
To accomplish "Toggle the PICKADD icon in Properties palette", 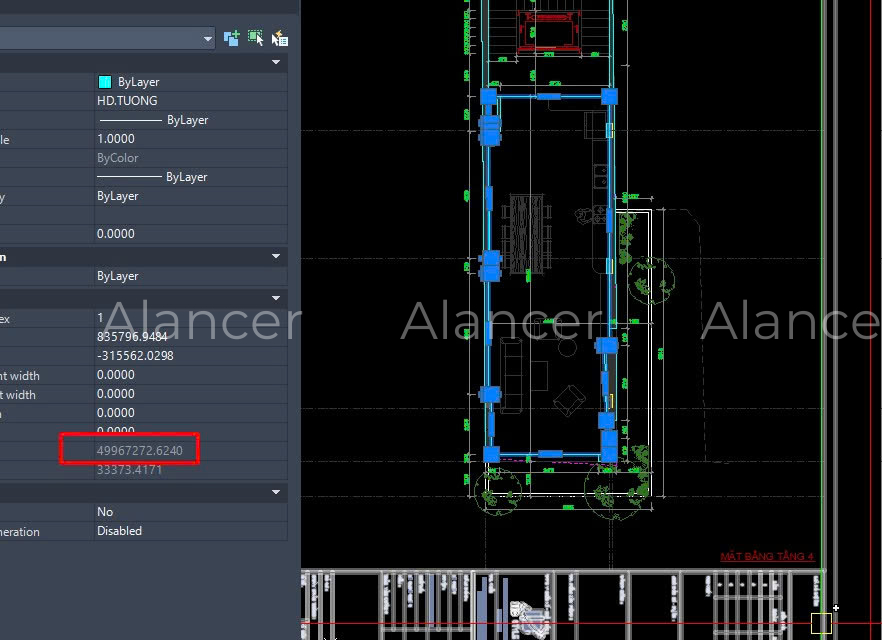I will 231,38.
